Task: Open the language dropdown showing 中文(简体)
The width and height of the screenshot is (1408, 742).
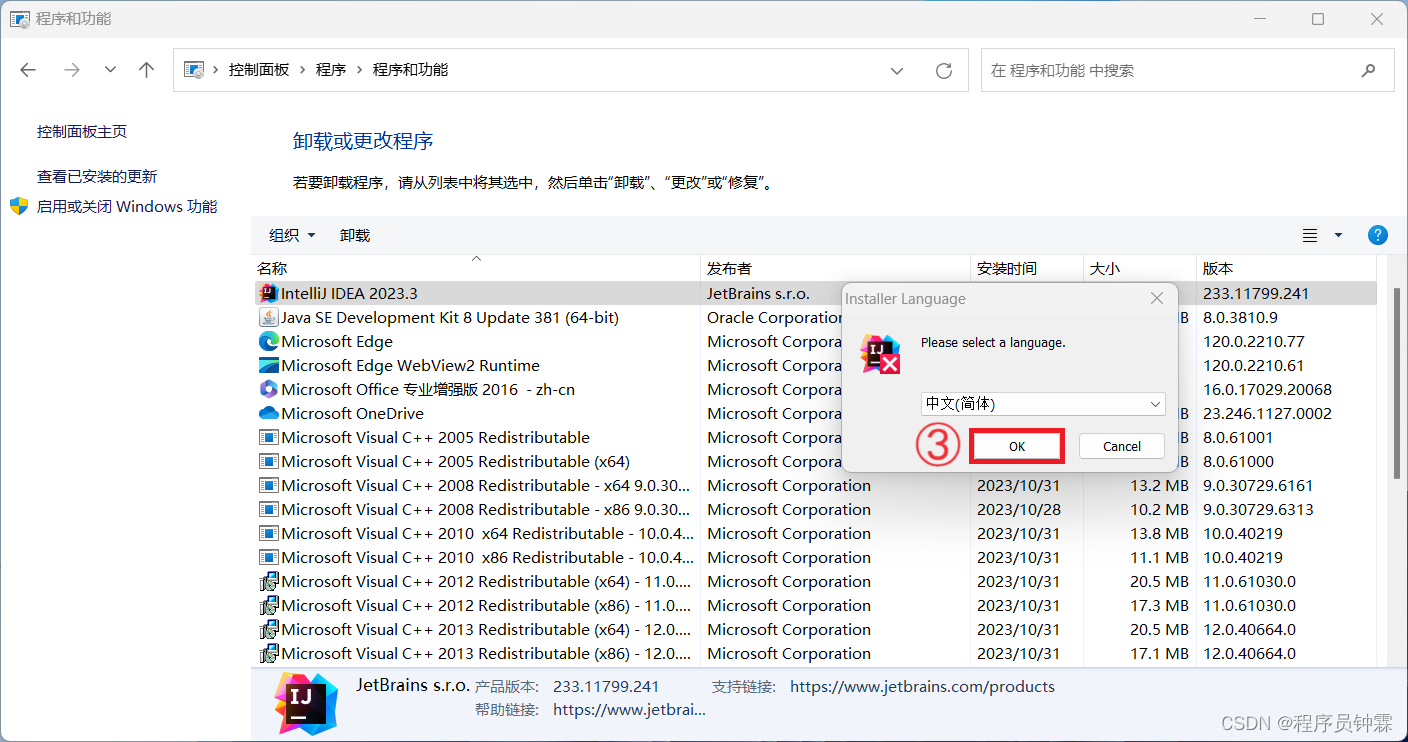Action: pos(1043,404)
